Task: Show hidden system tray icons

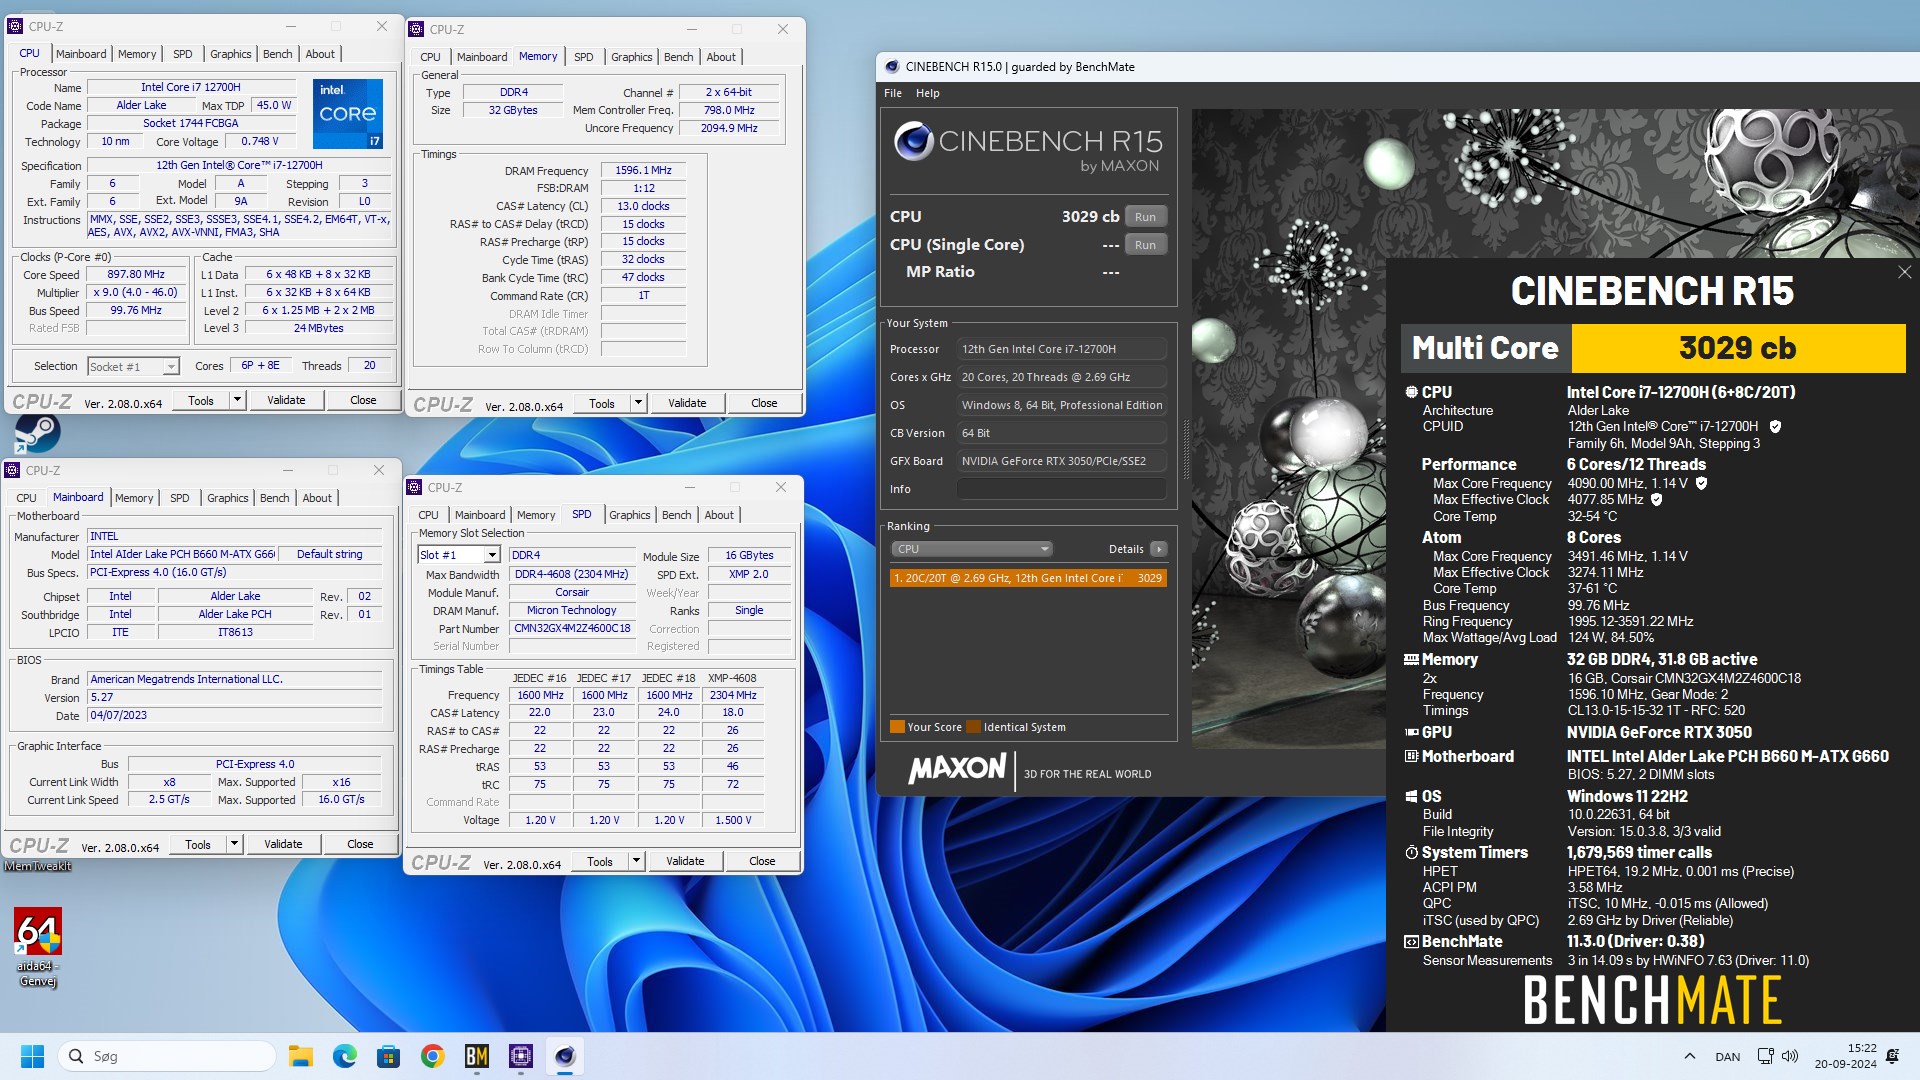Action: 1689,1056
